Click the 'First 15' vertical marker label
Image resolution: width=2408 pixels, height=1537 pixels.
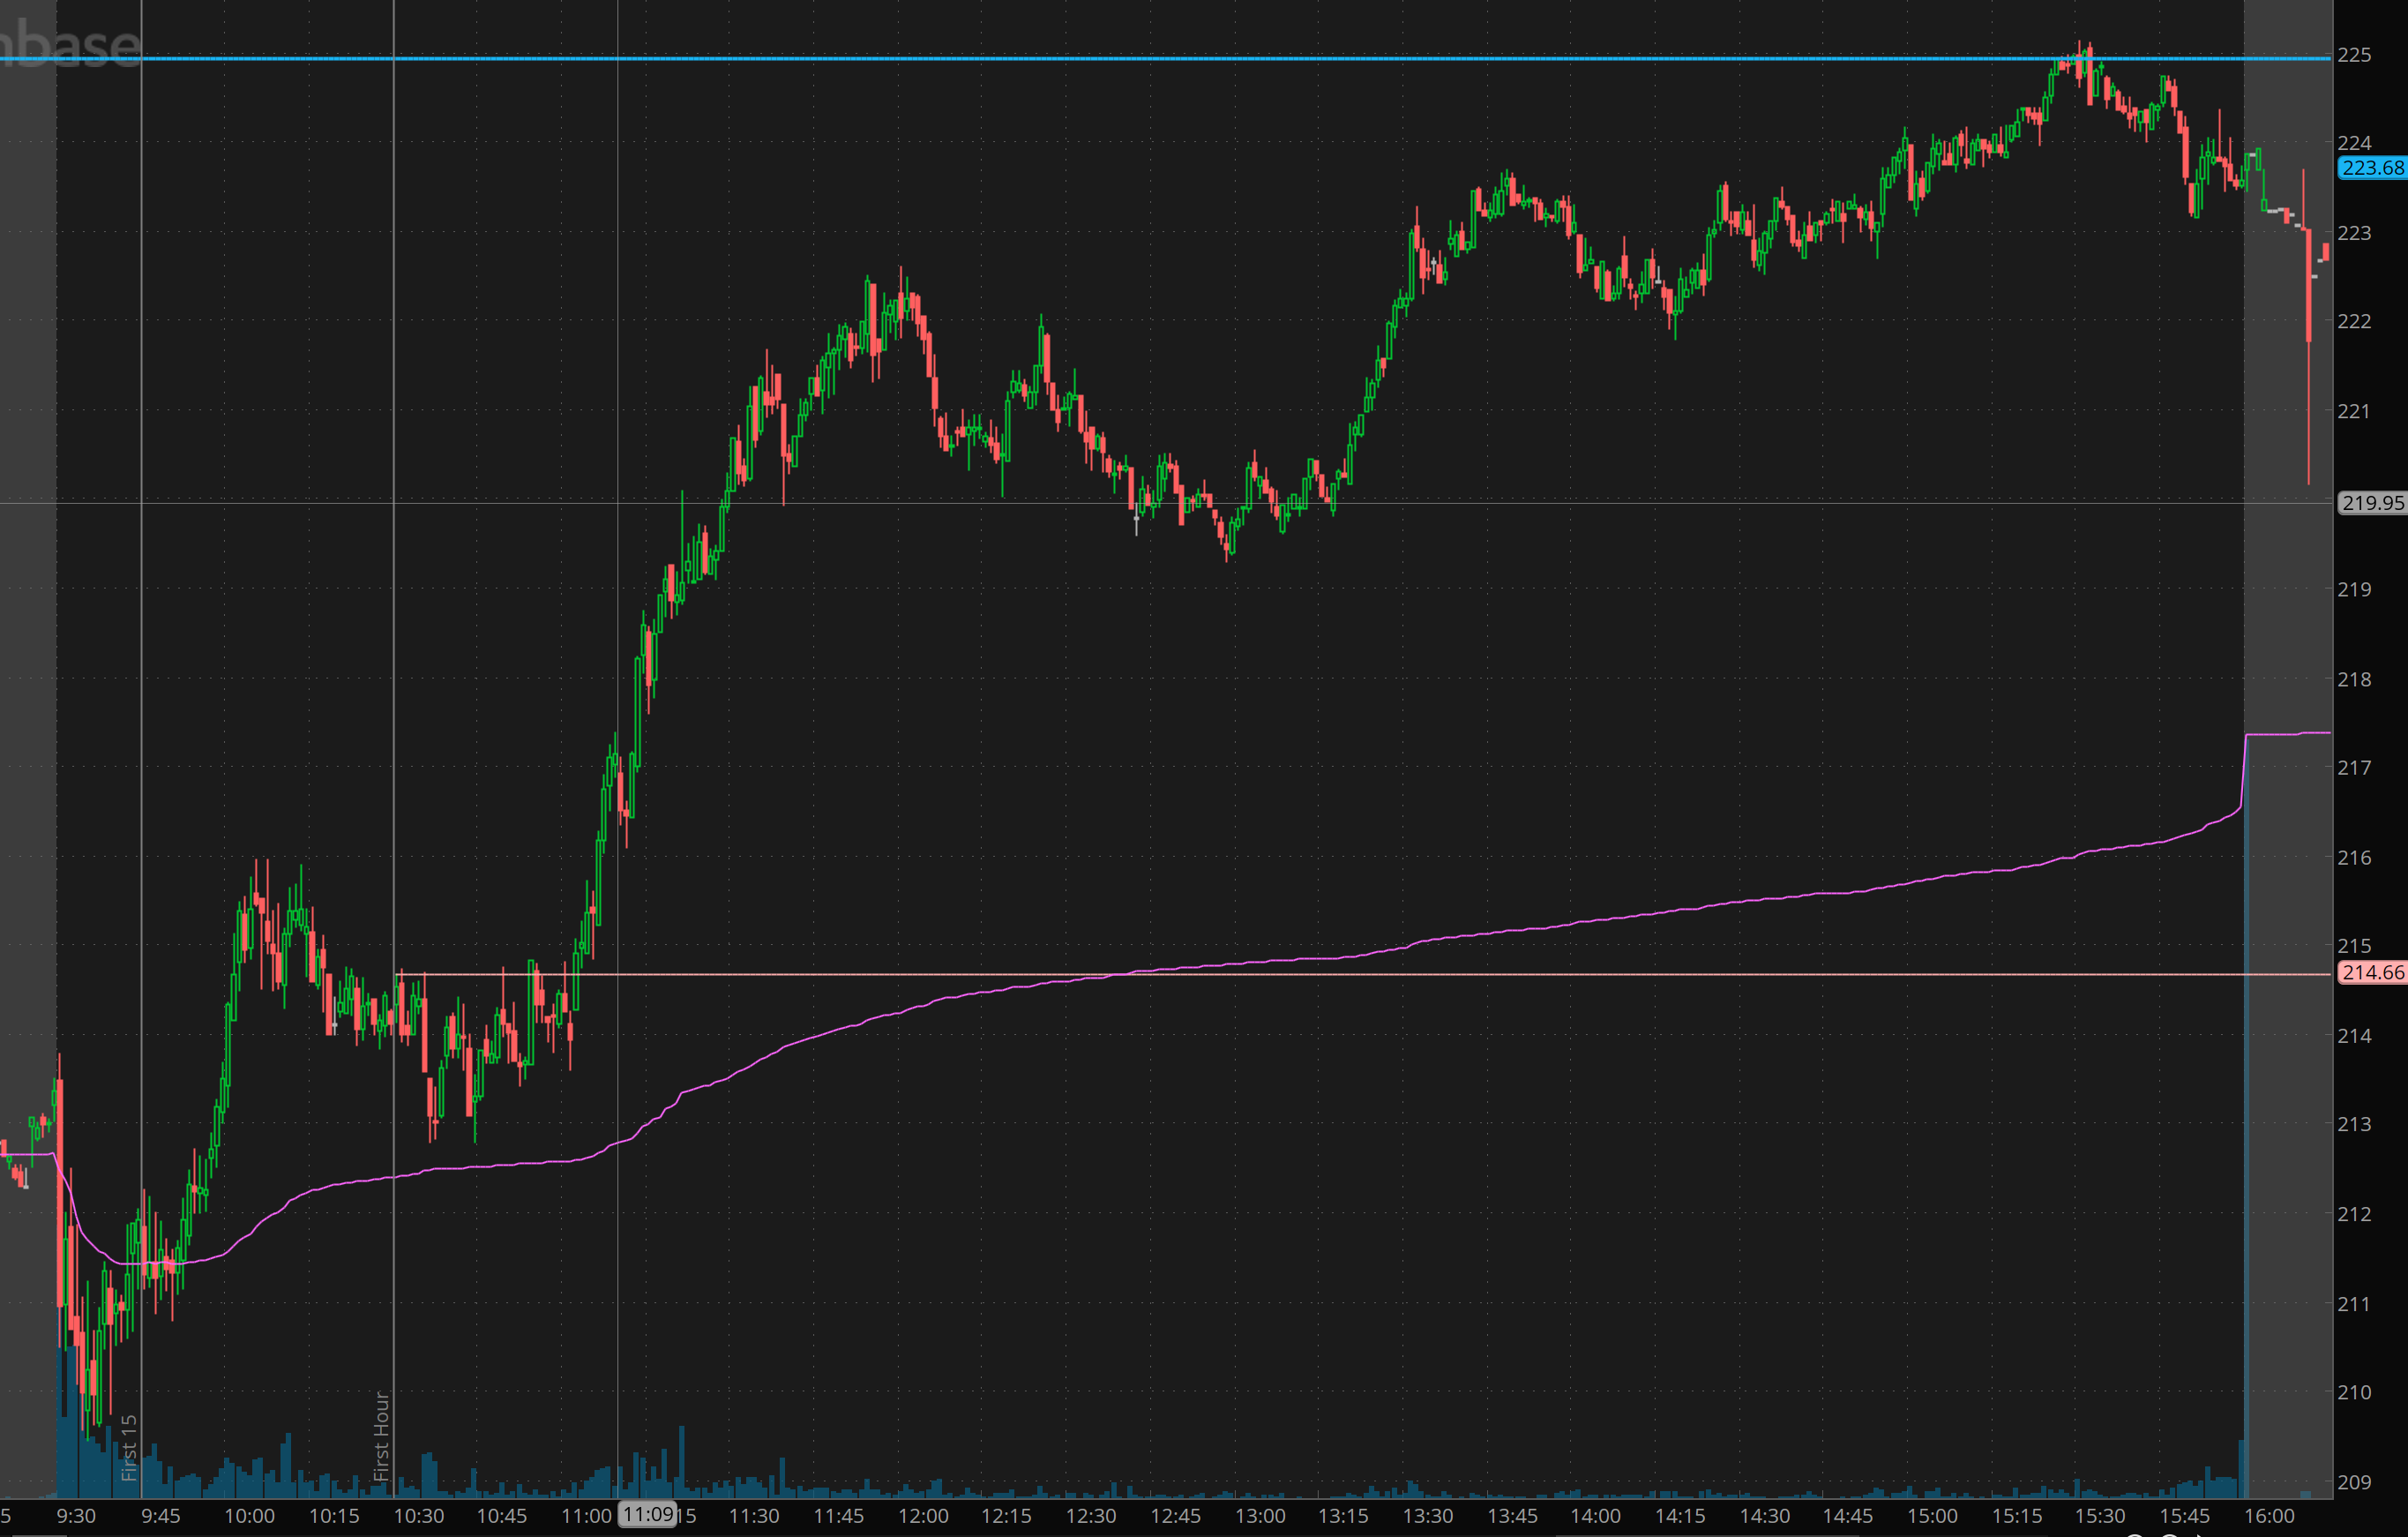tap(129, 1447)
